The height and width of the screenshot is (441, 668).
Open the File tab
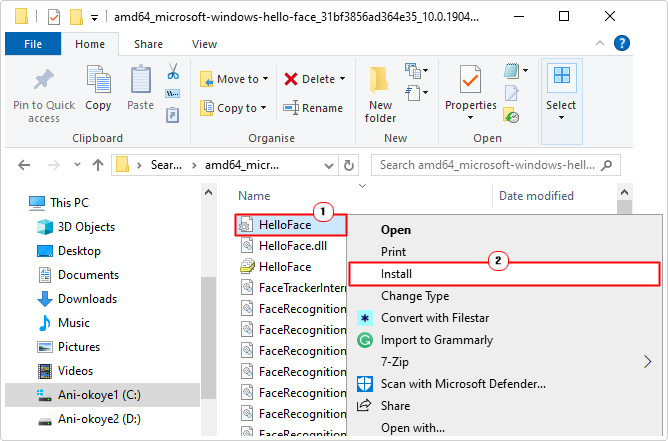click(33, 44)
